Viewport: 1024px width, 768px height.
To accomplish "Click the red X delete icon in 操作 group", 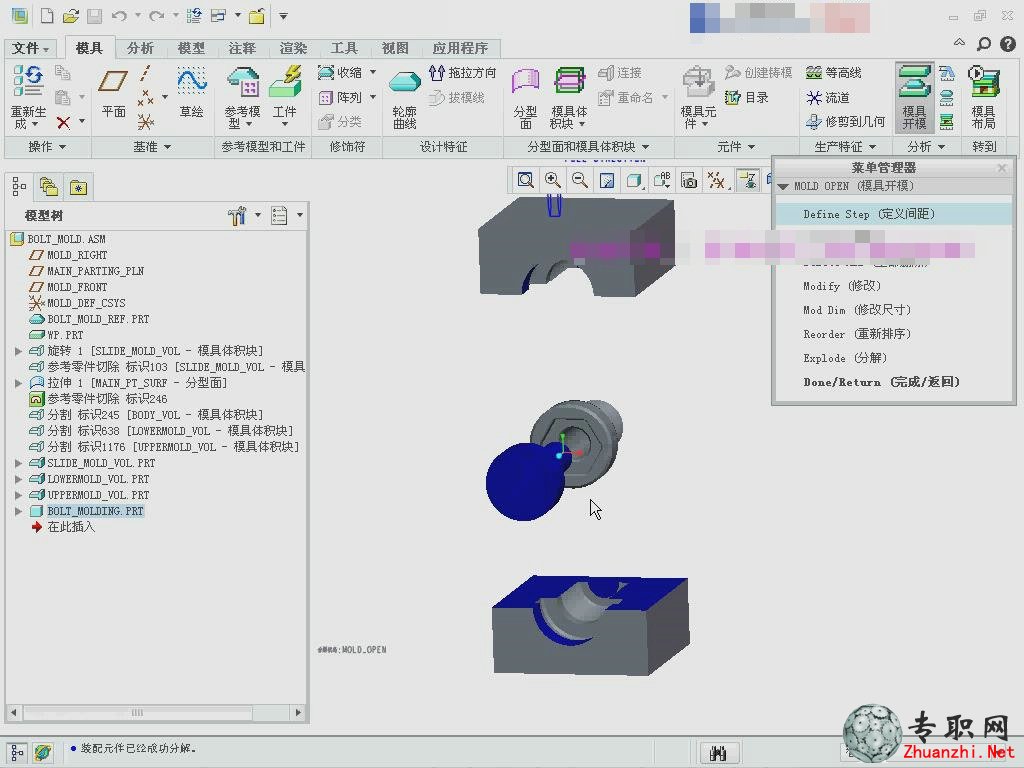I will [x=63, y=122].
